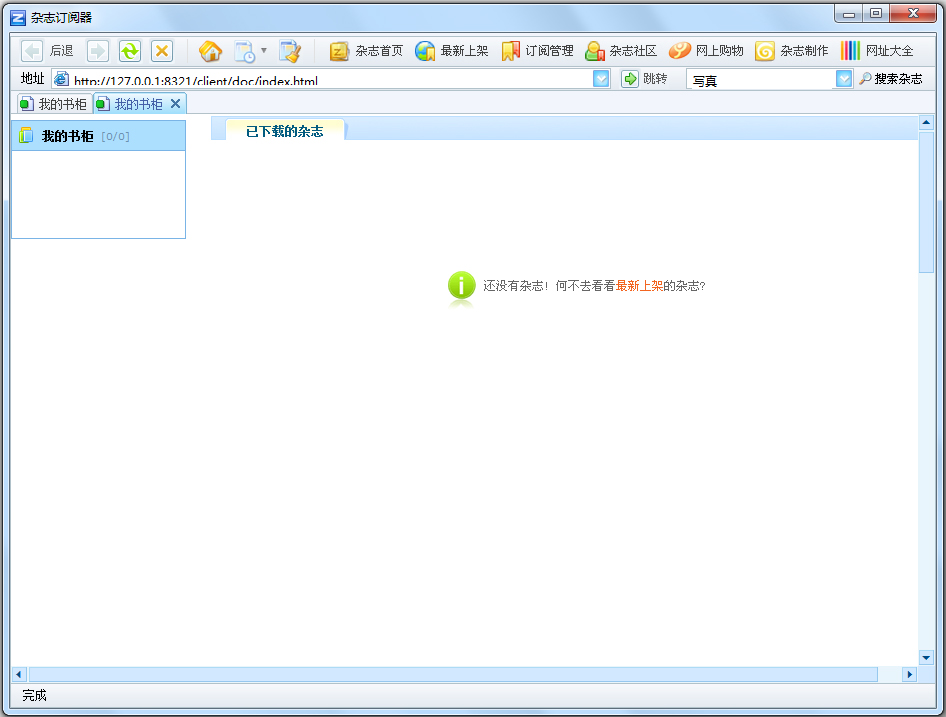Click the horizontal scrollbar left arrow
This screenshot has height=717, width=946.
(x=19, y=674)
